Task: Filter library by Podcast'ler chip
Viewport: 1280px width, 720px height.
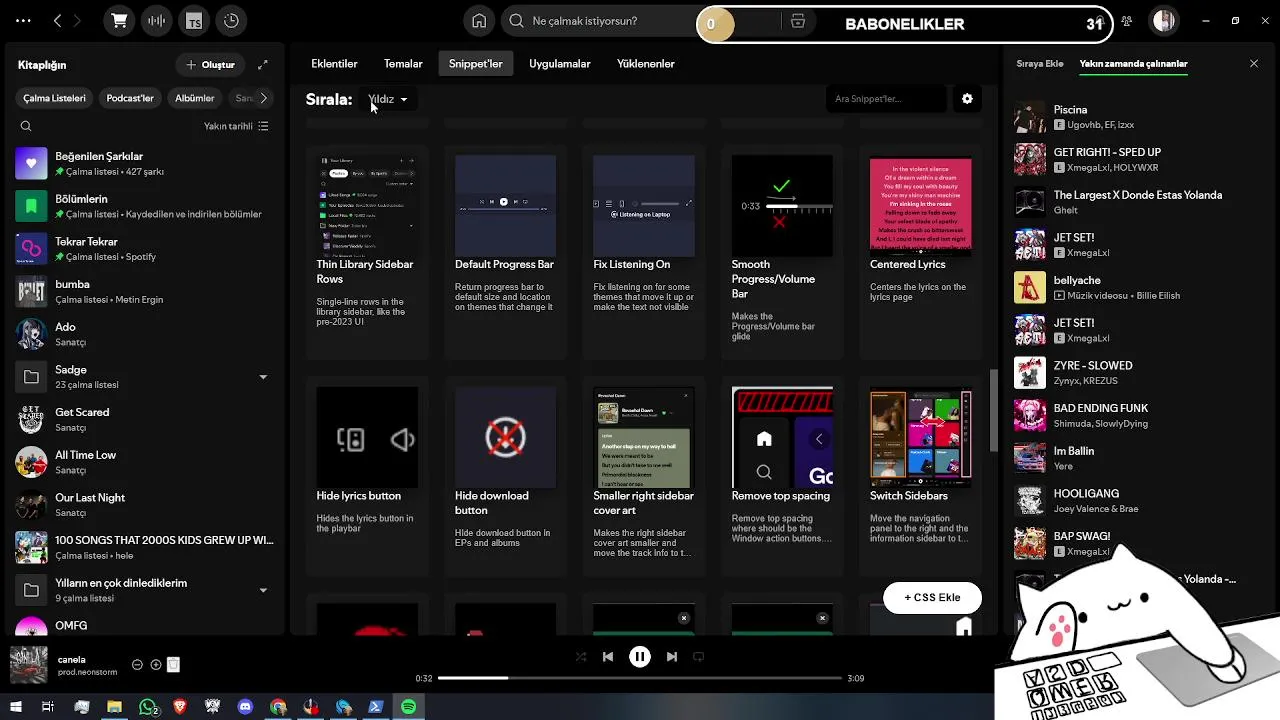Action: (130, 98)
